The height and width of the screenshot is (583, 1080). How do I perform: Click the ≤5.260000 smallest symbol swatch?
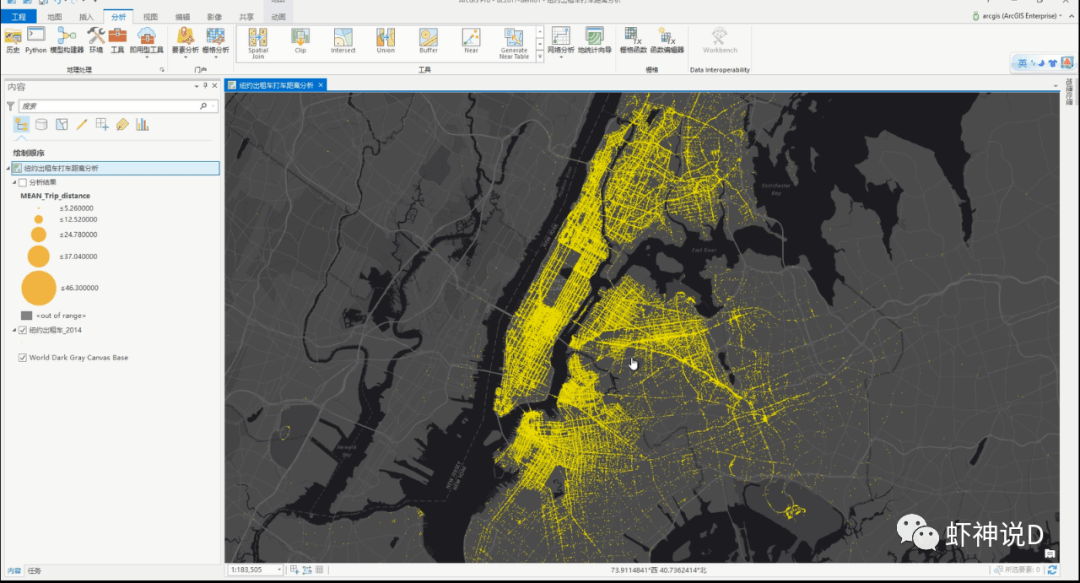[x=39, y=208]
